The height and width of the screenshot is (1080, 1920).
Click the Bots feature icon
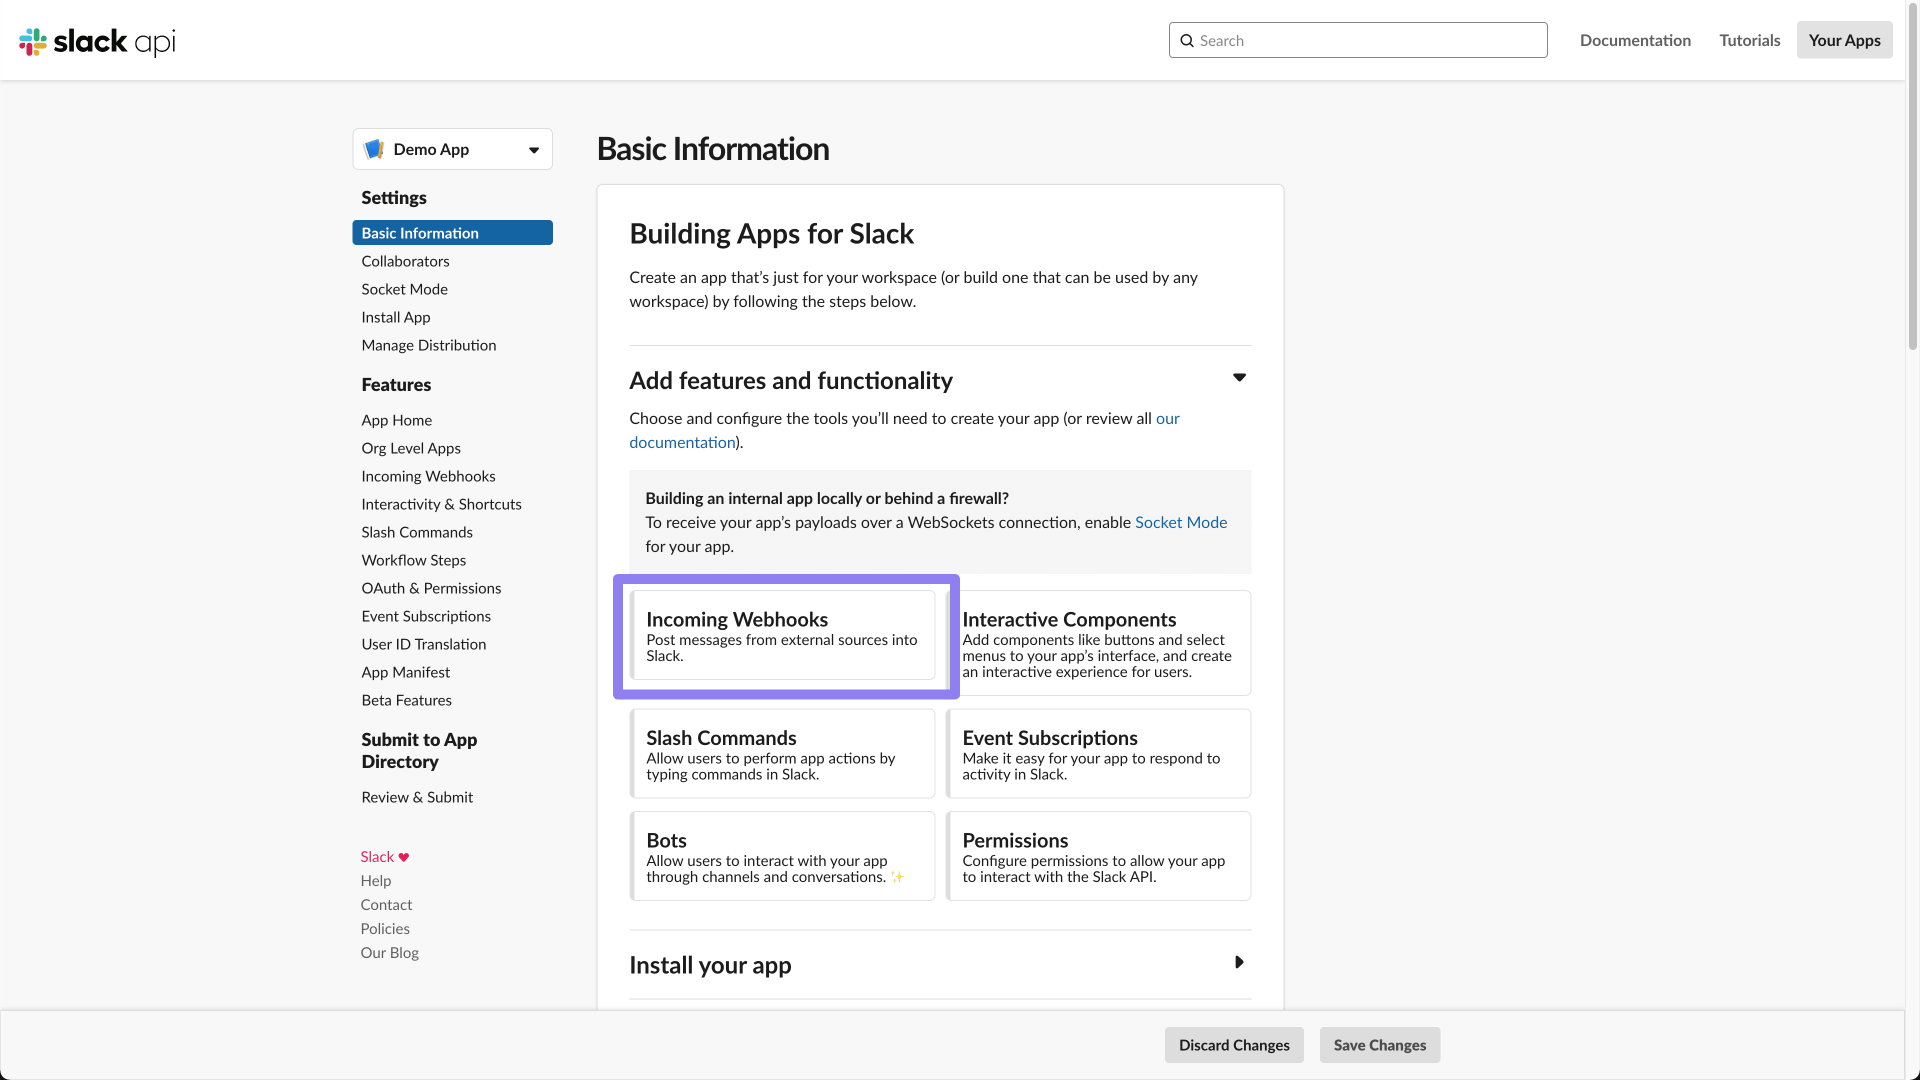coord(782,855)
